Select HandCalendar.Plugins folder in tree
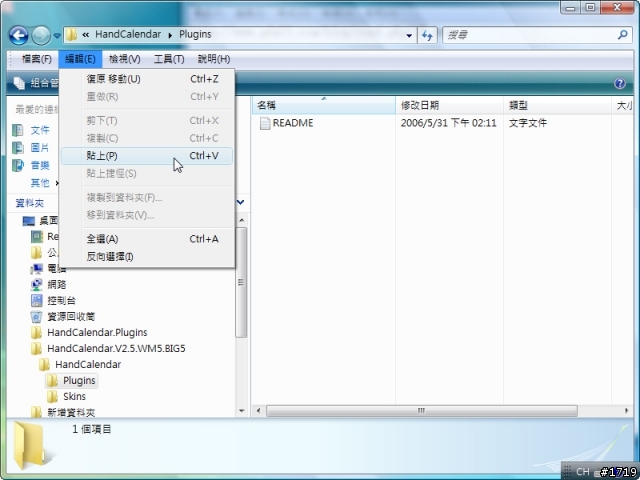 pos(97,332)
